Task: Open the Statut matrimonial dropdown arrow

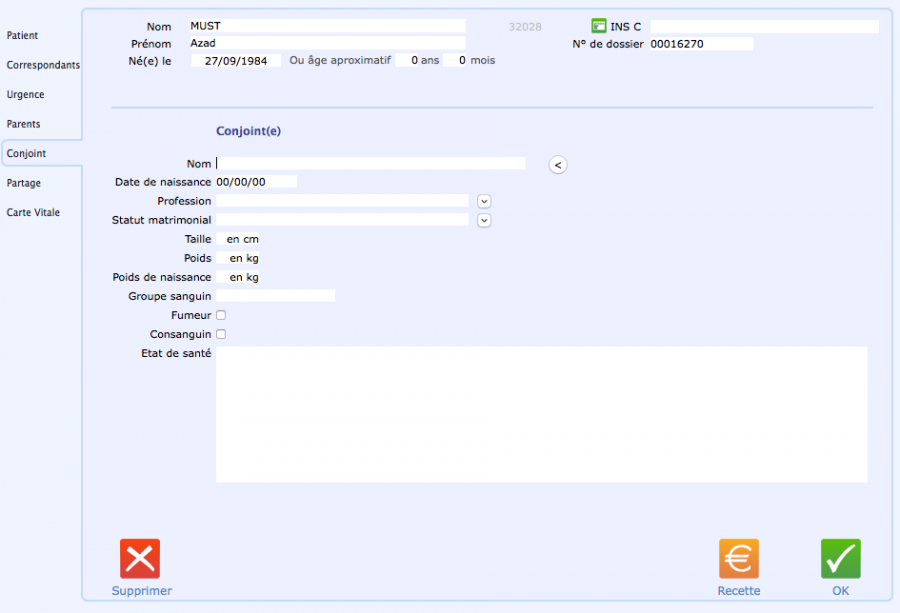Action: point(484,220)
